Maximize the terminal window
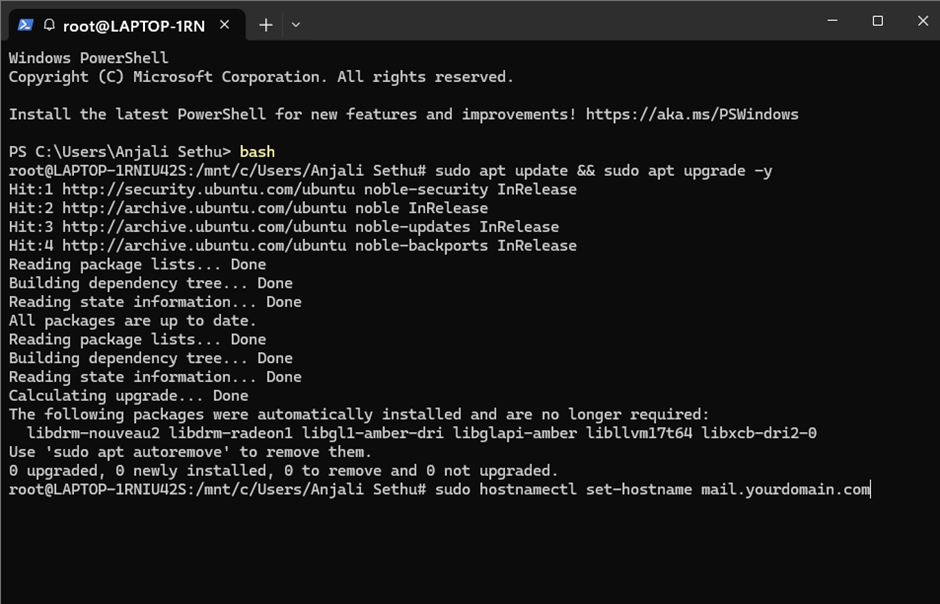This screenshot has height=604, width=940. (x=877, y=21)
